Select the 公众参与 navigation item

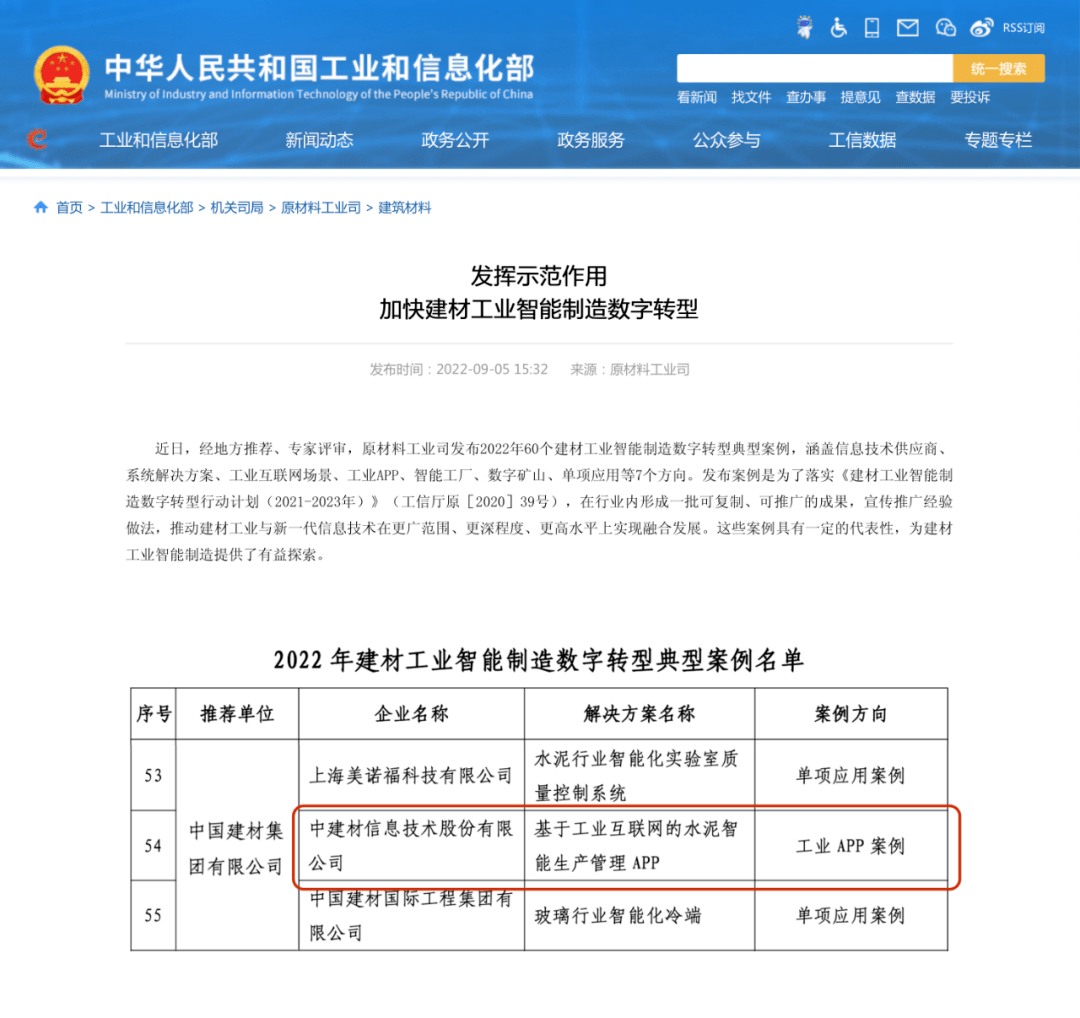(x=726, y=140)
